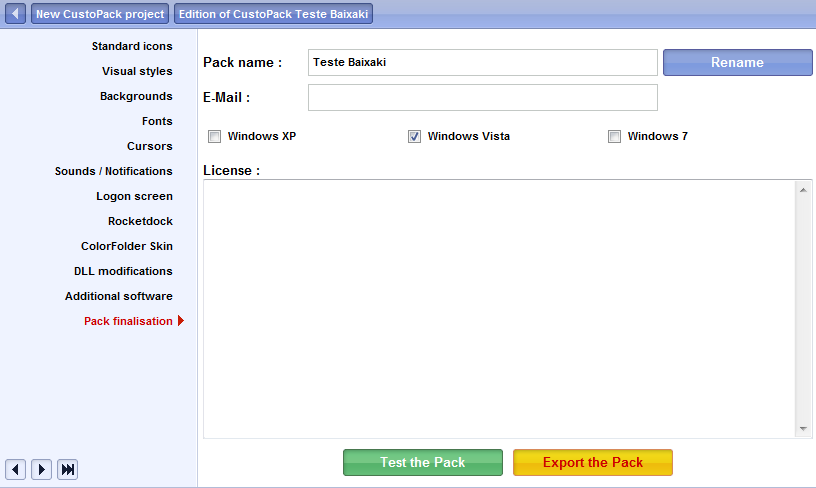Go to next step arrow button
The image size is (816, 488).
42,470
